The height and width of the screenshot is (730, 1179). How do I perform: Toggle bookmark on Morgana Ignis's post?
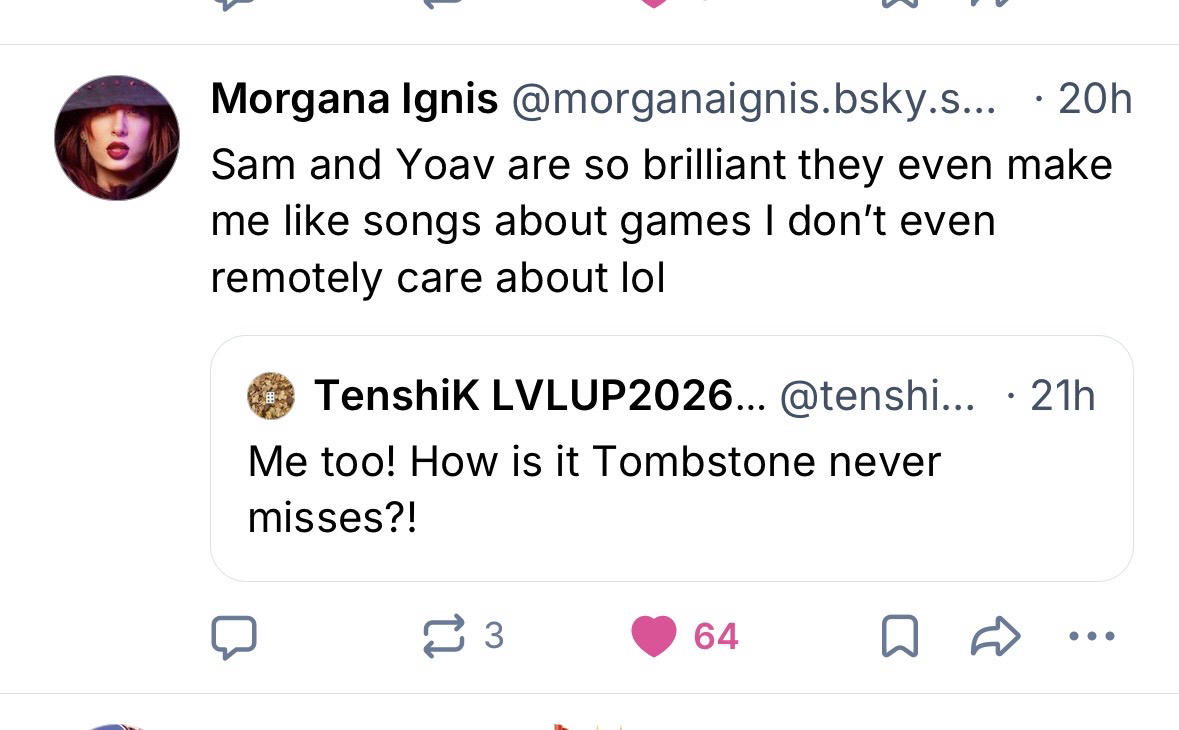point(899,637)
